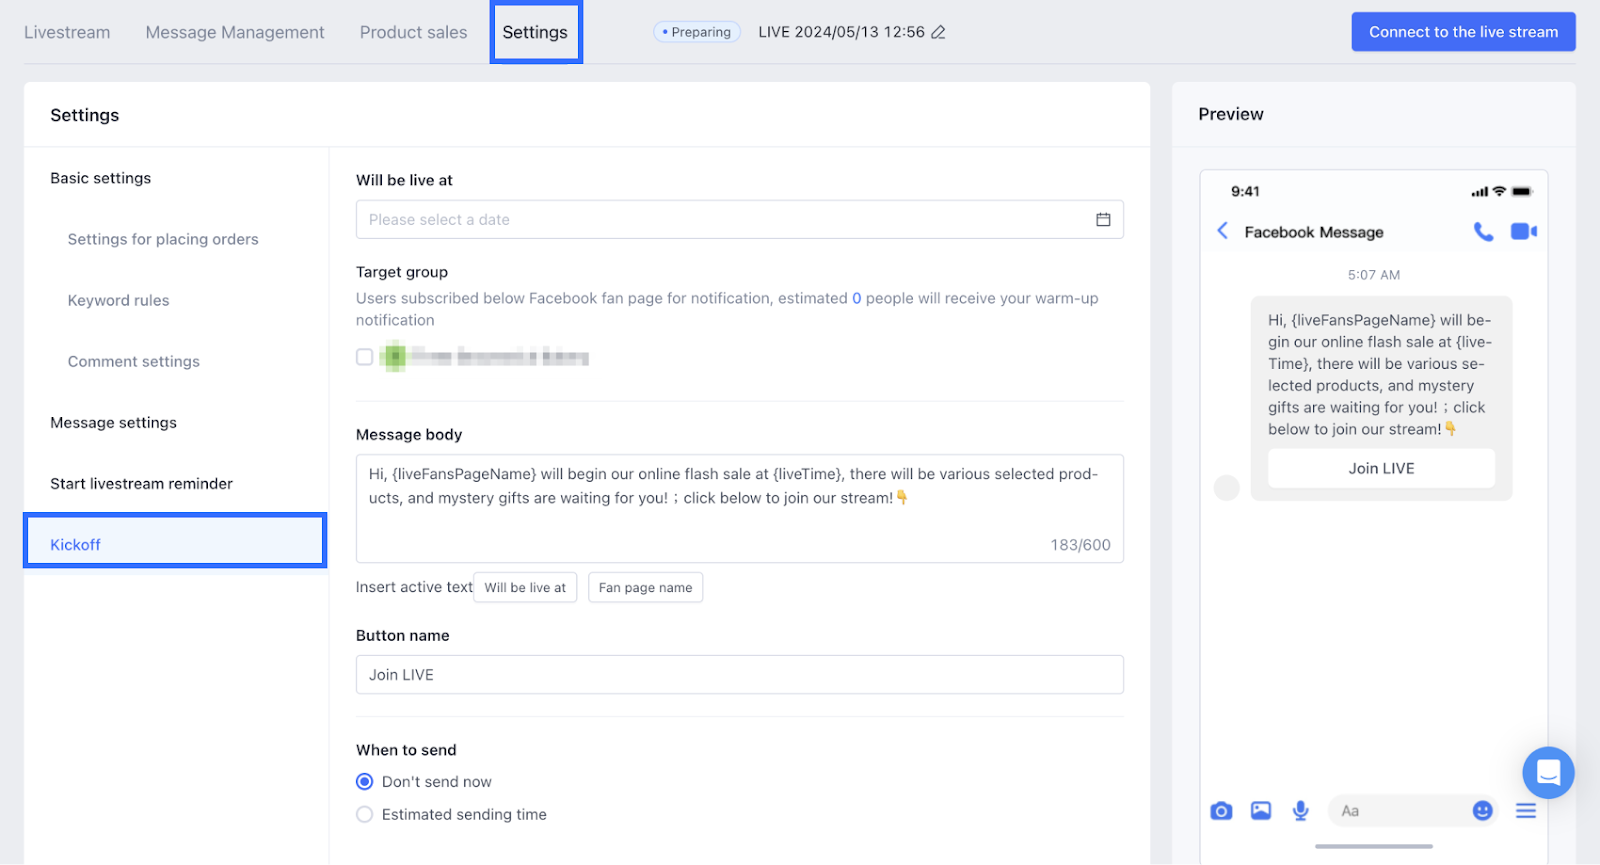Screen dimensions: 1600x865
Task: Switch to the Message Management tab
Action: pyautogui.click(x=235, y=32)
